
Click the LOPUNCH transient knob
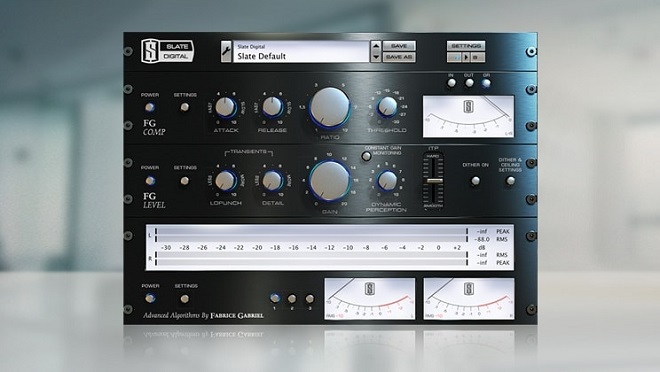pos(226,181)
